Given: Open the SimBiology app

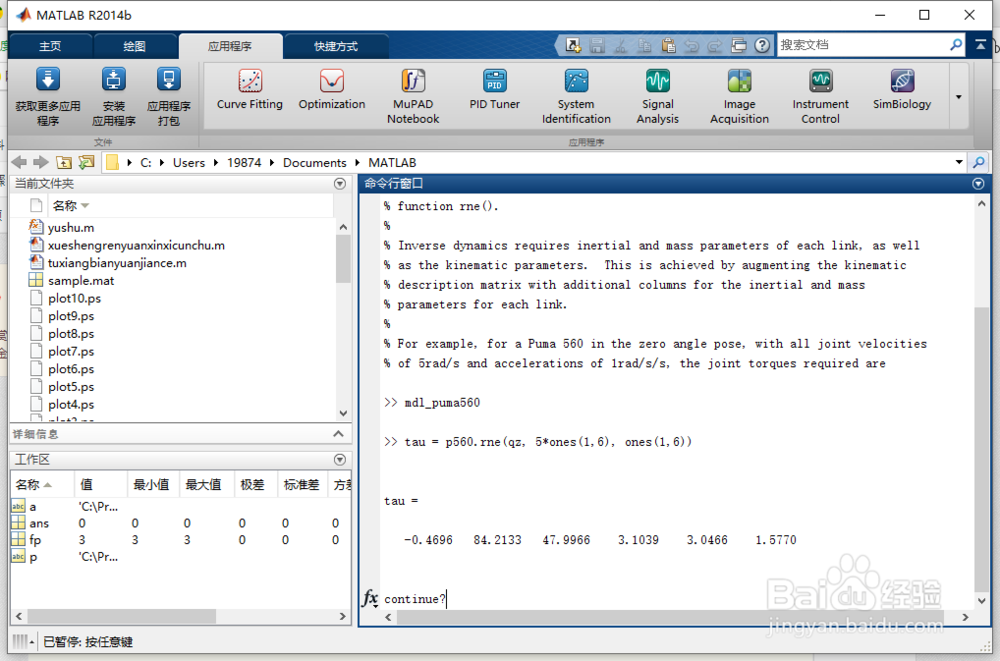Looking at the screenshot, I should point(902,90).
